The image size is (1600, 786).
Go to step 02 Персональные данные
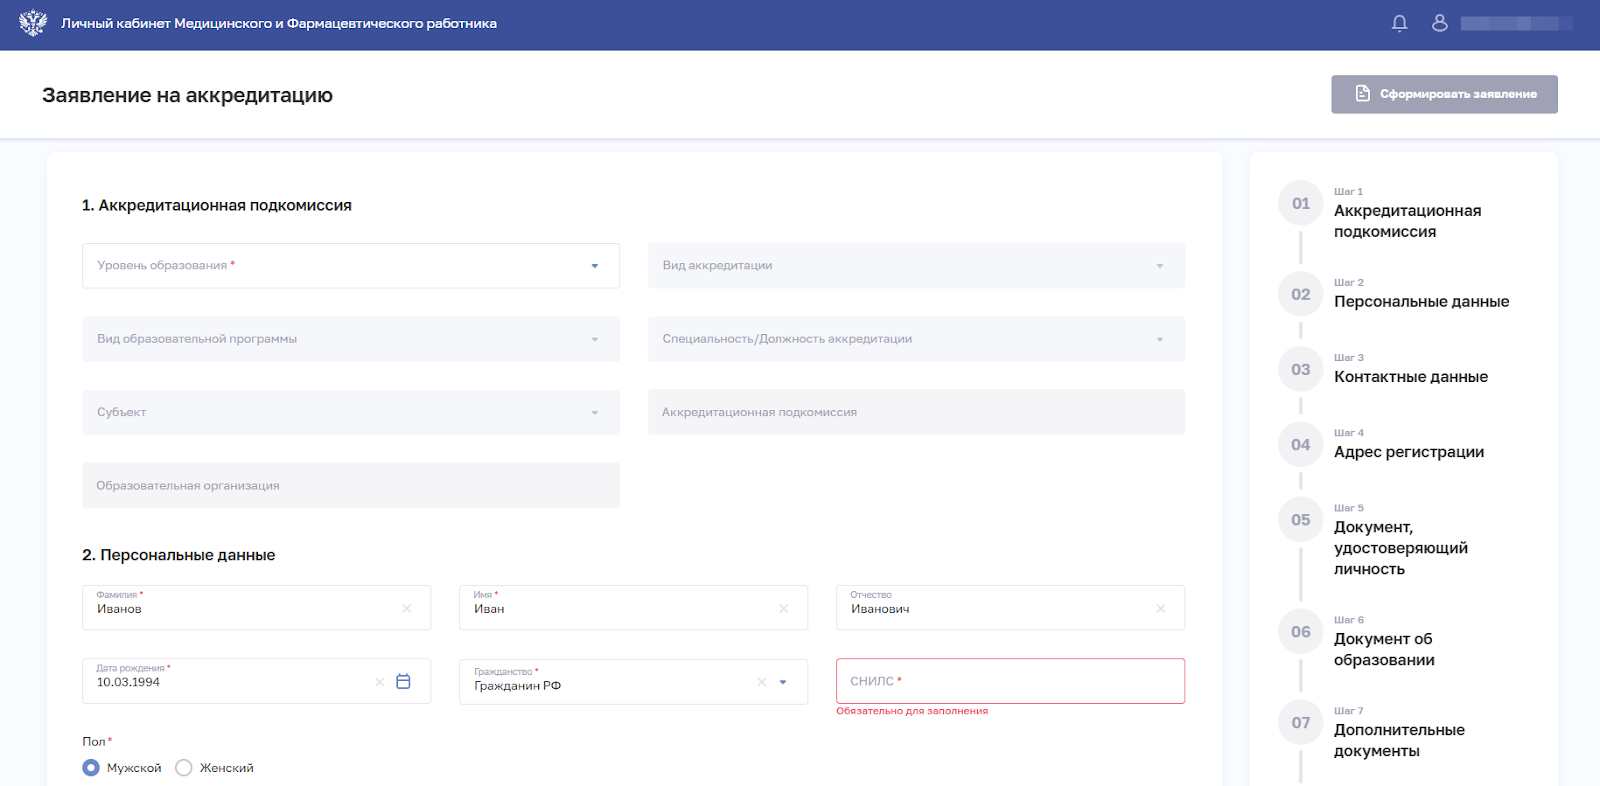[1421, 302]
